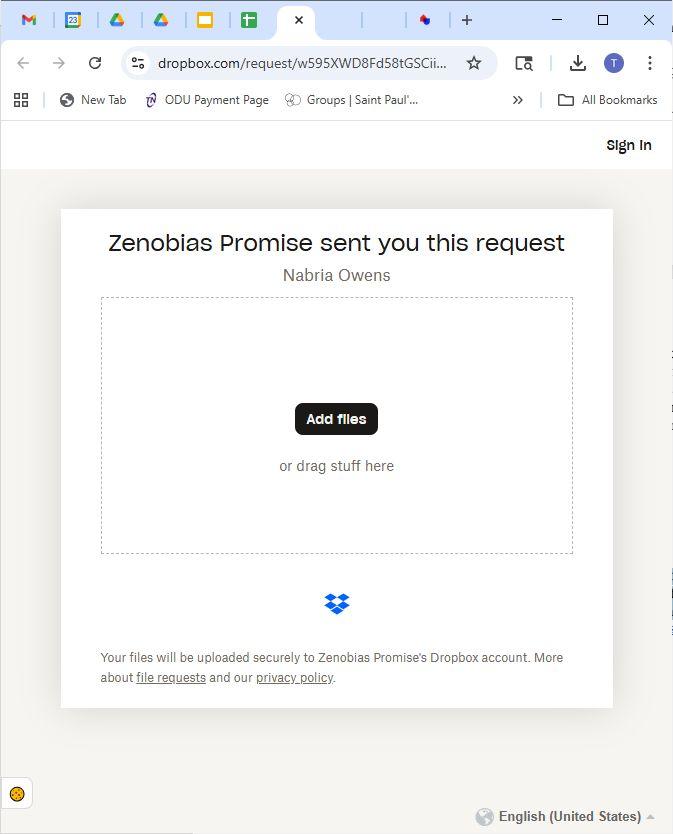The width and height of the screenshot is (673, 834).
Task: Switch to the Google Slides tab
Action: [x=205, y=20]
